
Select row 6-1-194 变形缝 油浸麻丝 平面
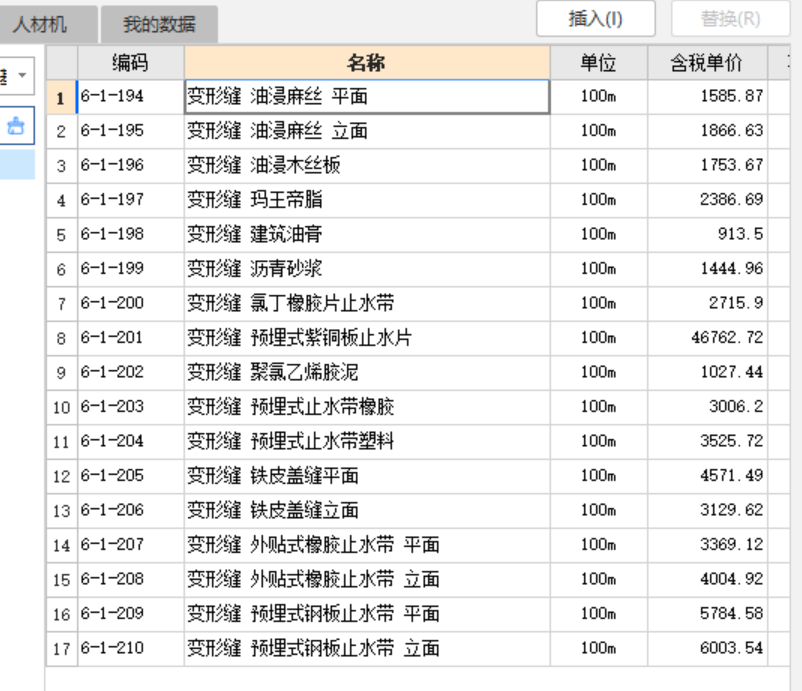418,96
